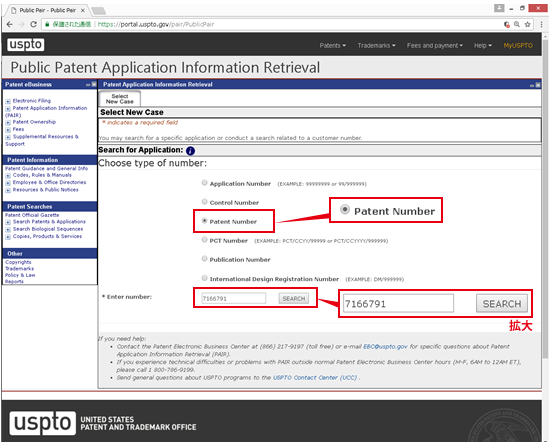
Task: Select the Application Number radio button
Action: click(x=204, y=183)
